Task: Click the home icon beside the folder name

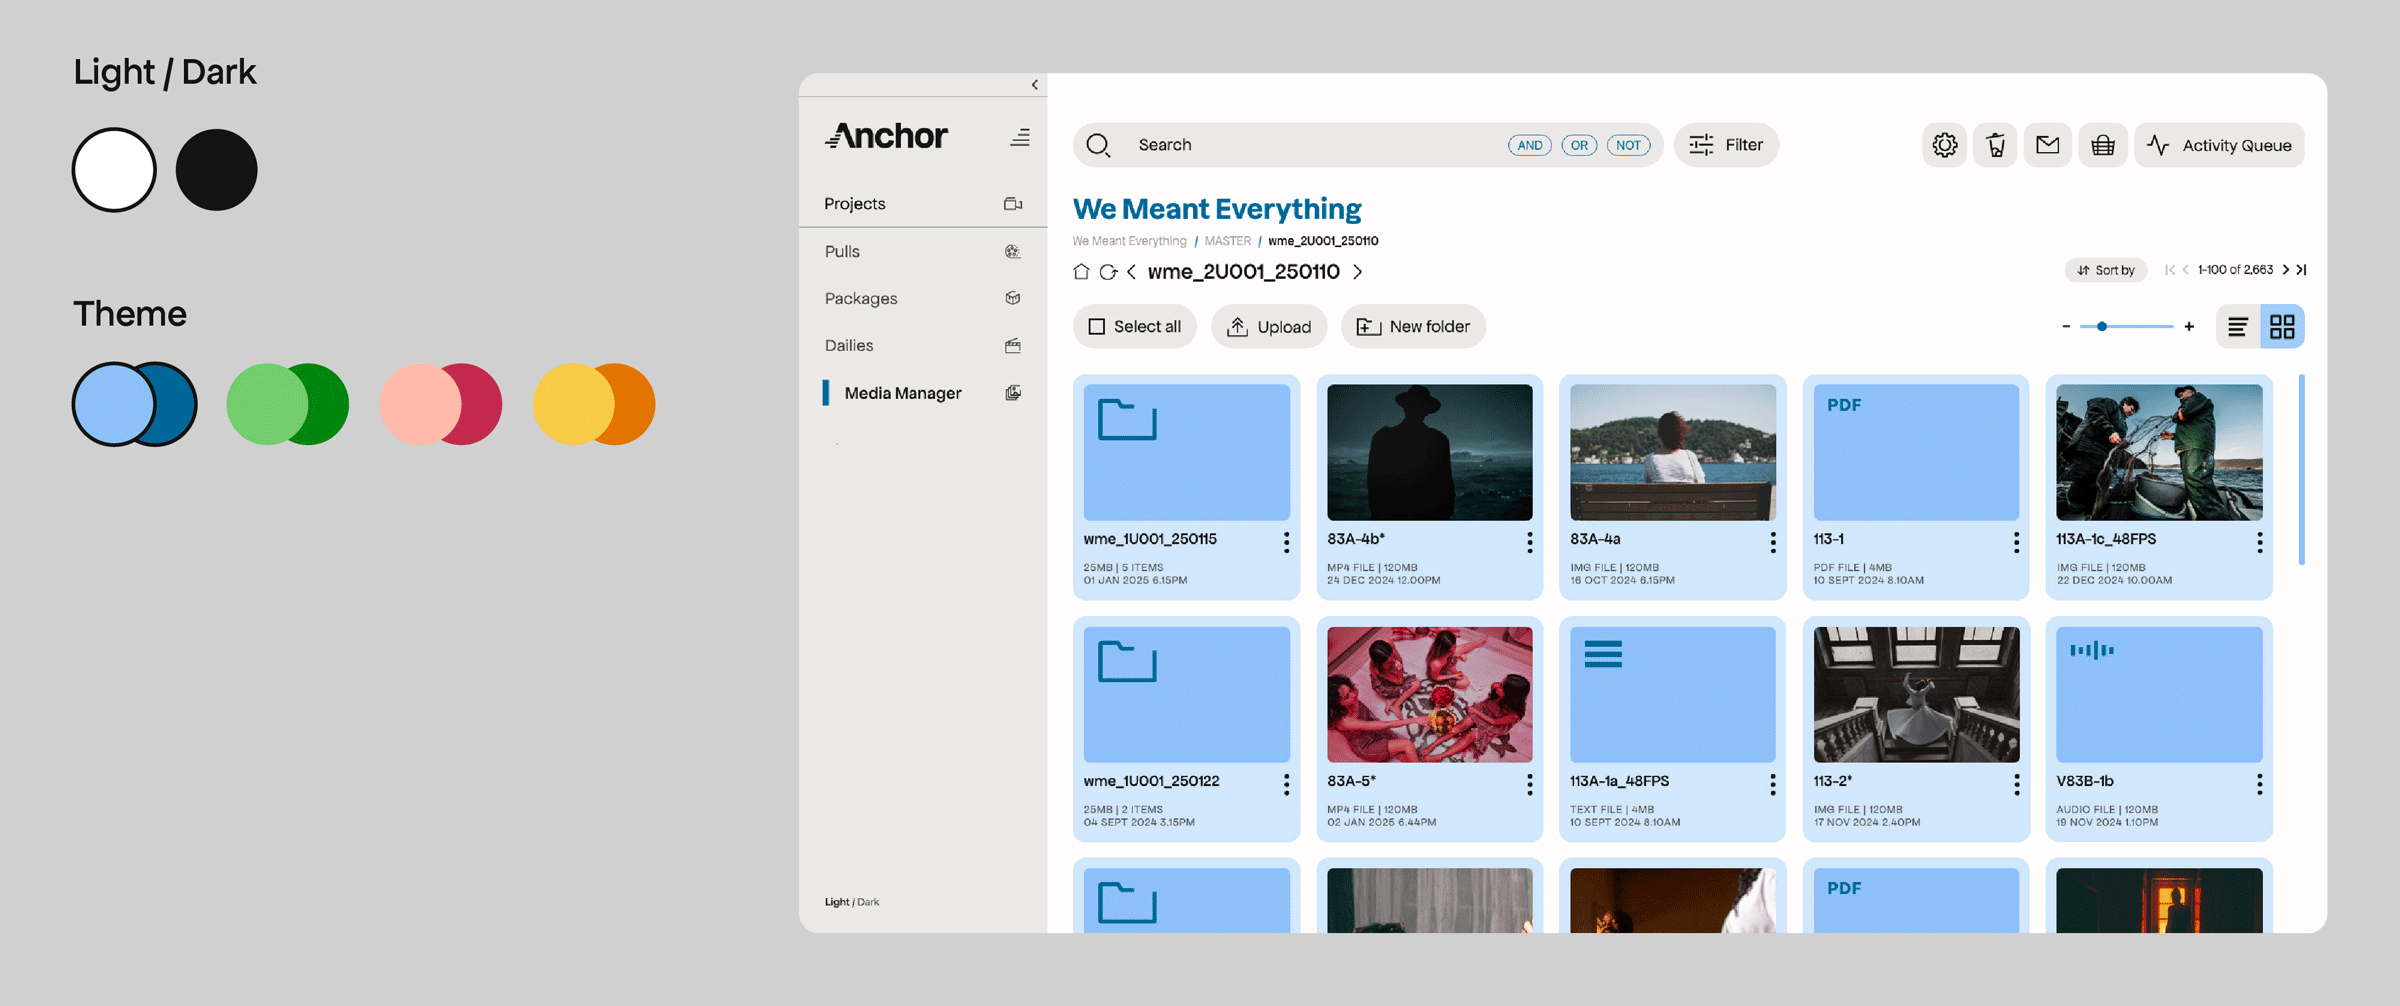Action: [x=1081, y=271]
